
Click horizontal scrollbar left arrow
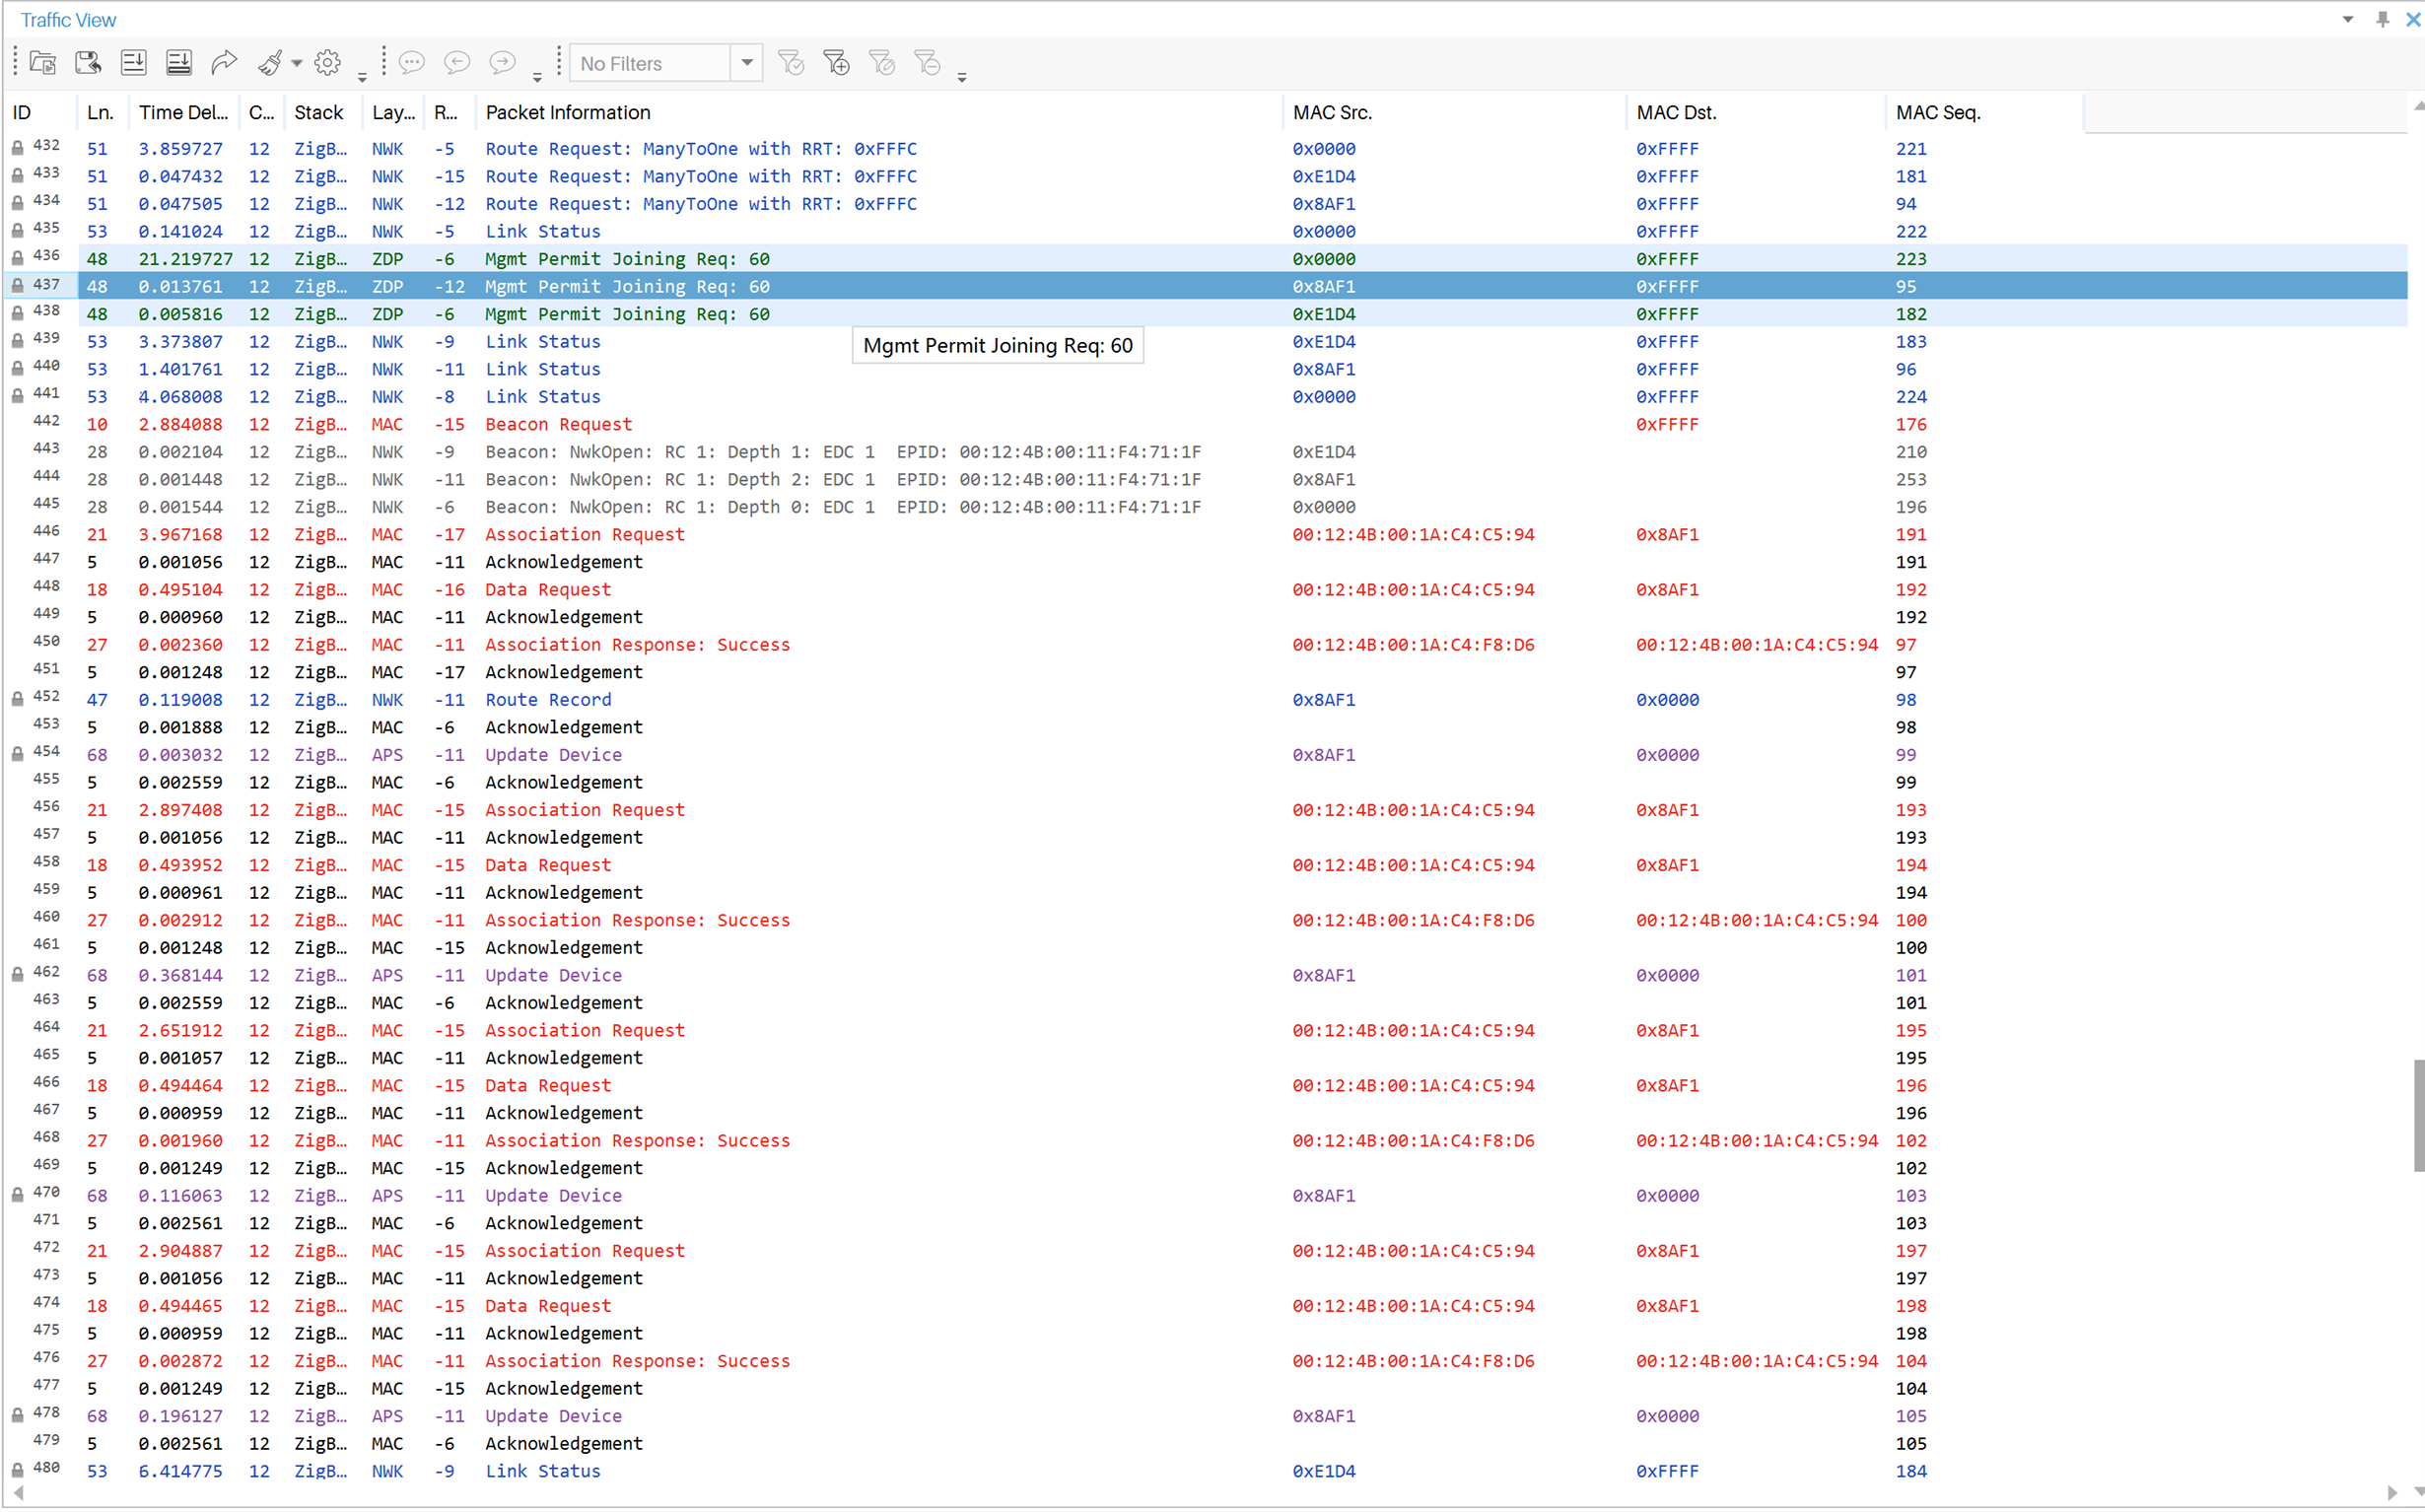pyautogui.click(x=18, y=1492)
